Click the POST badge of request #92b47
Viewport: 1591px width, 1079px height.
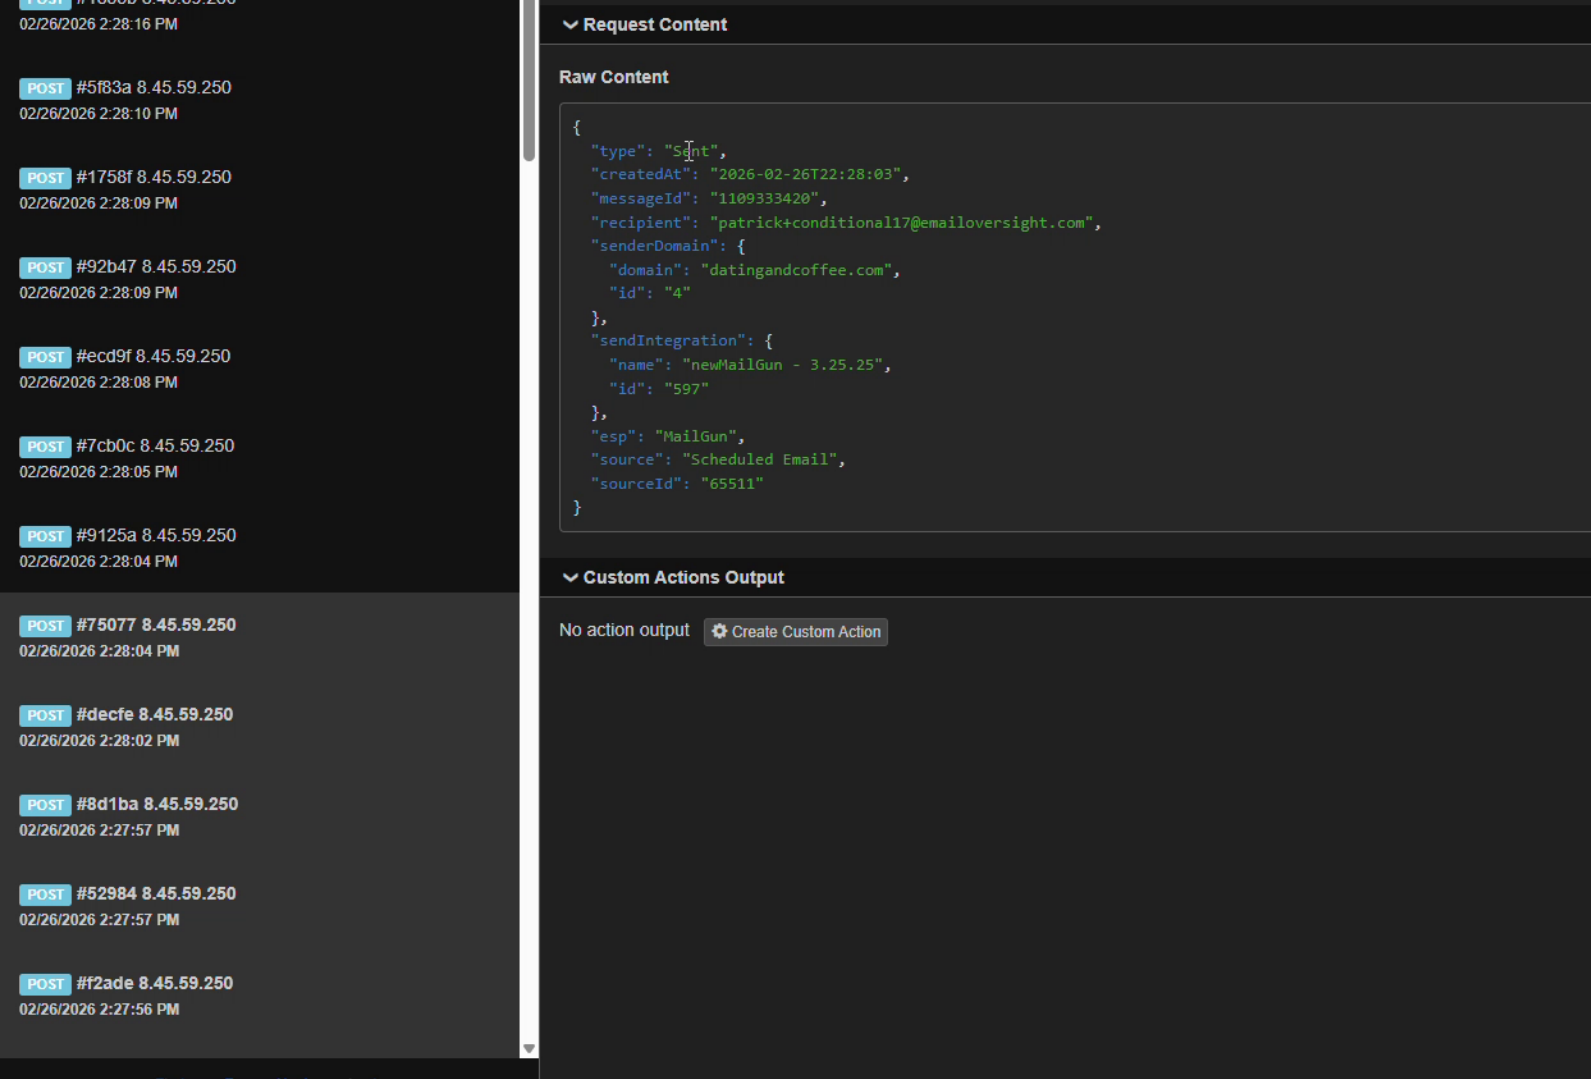click(x=45, y=267)
